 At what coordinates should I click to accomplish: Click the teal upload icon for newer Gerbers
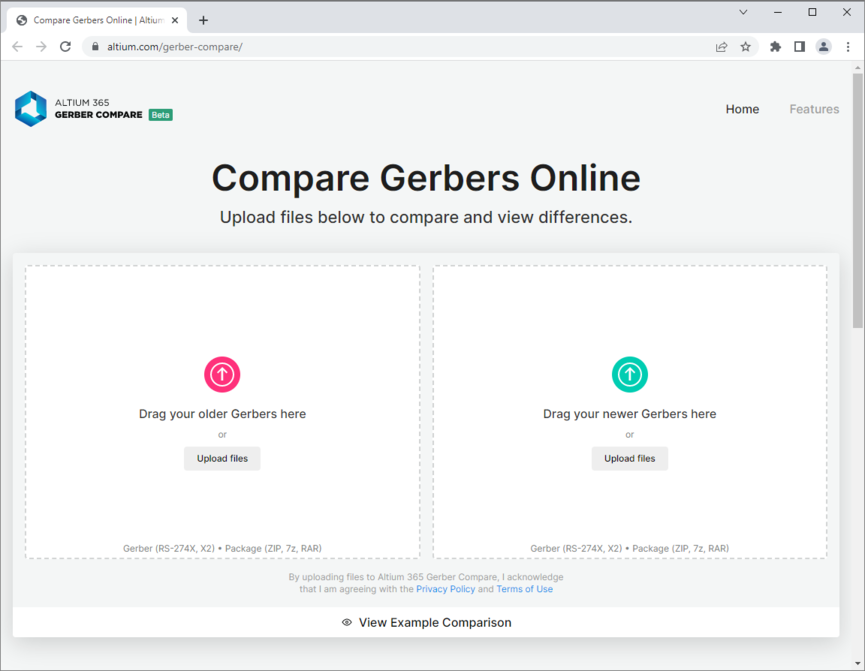[629, 374]
